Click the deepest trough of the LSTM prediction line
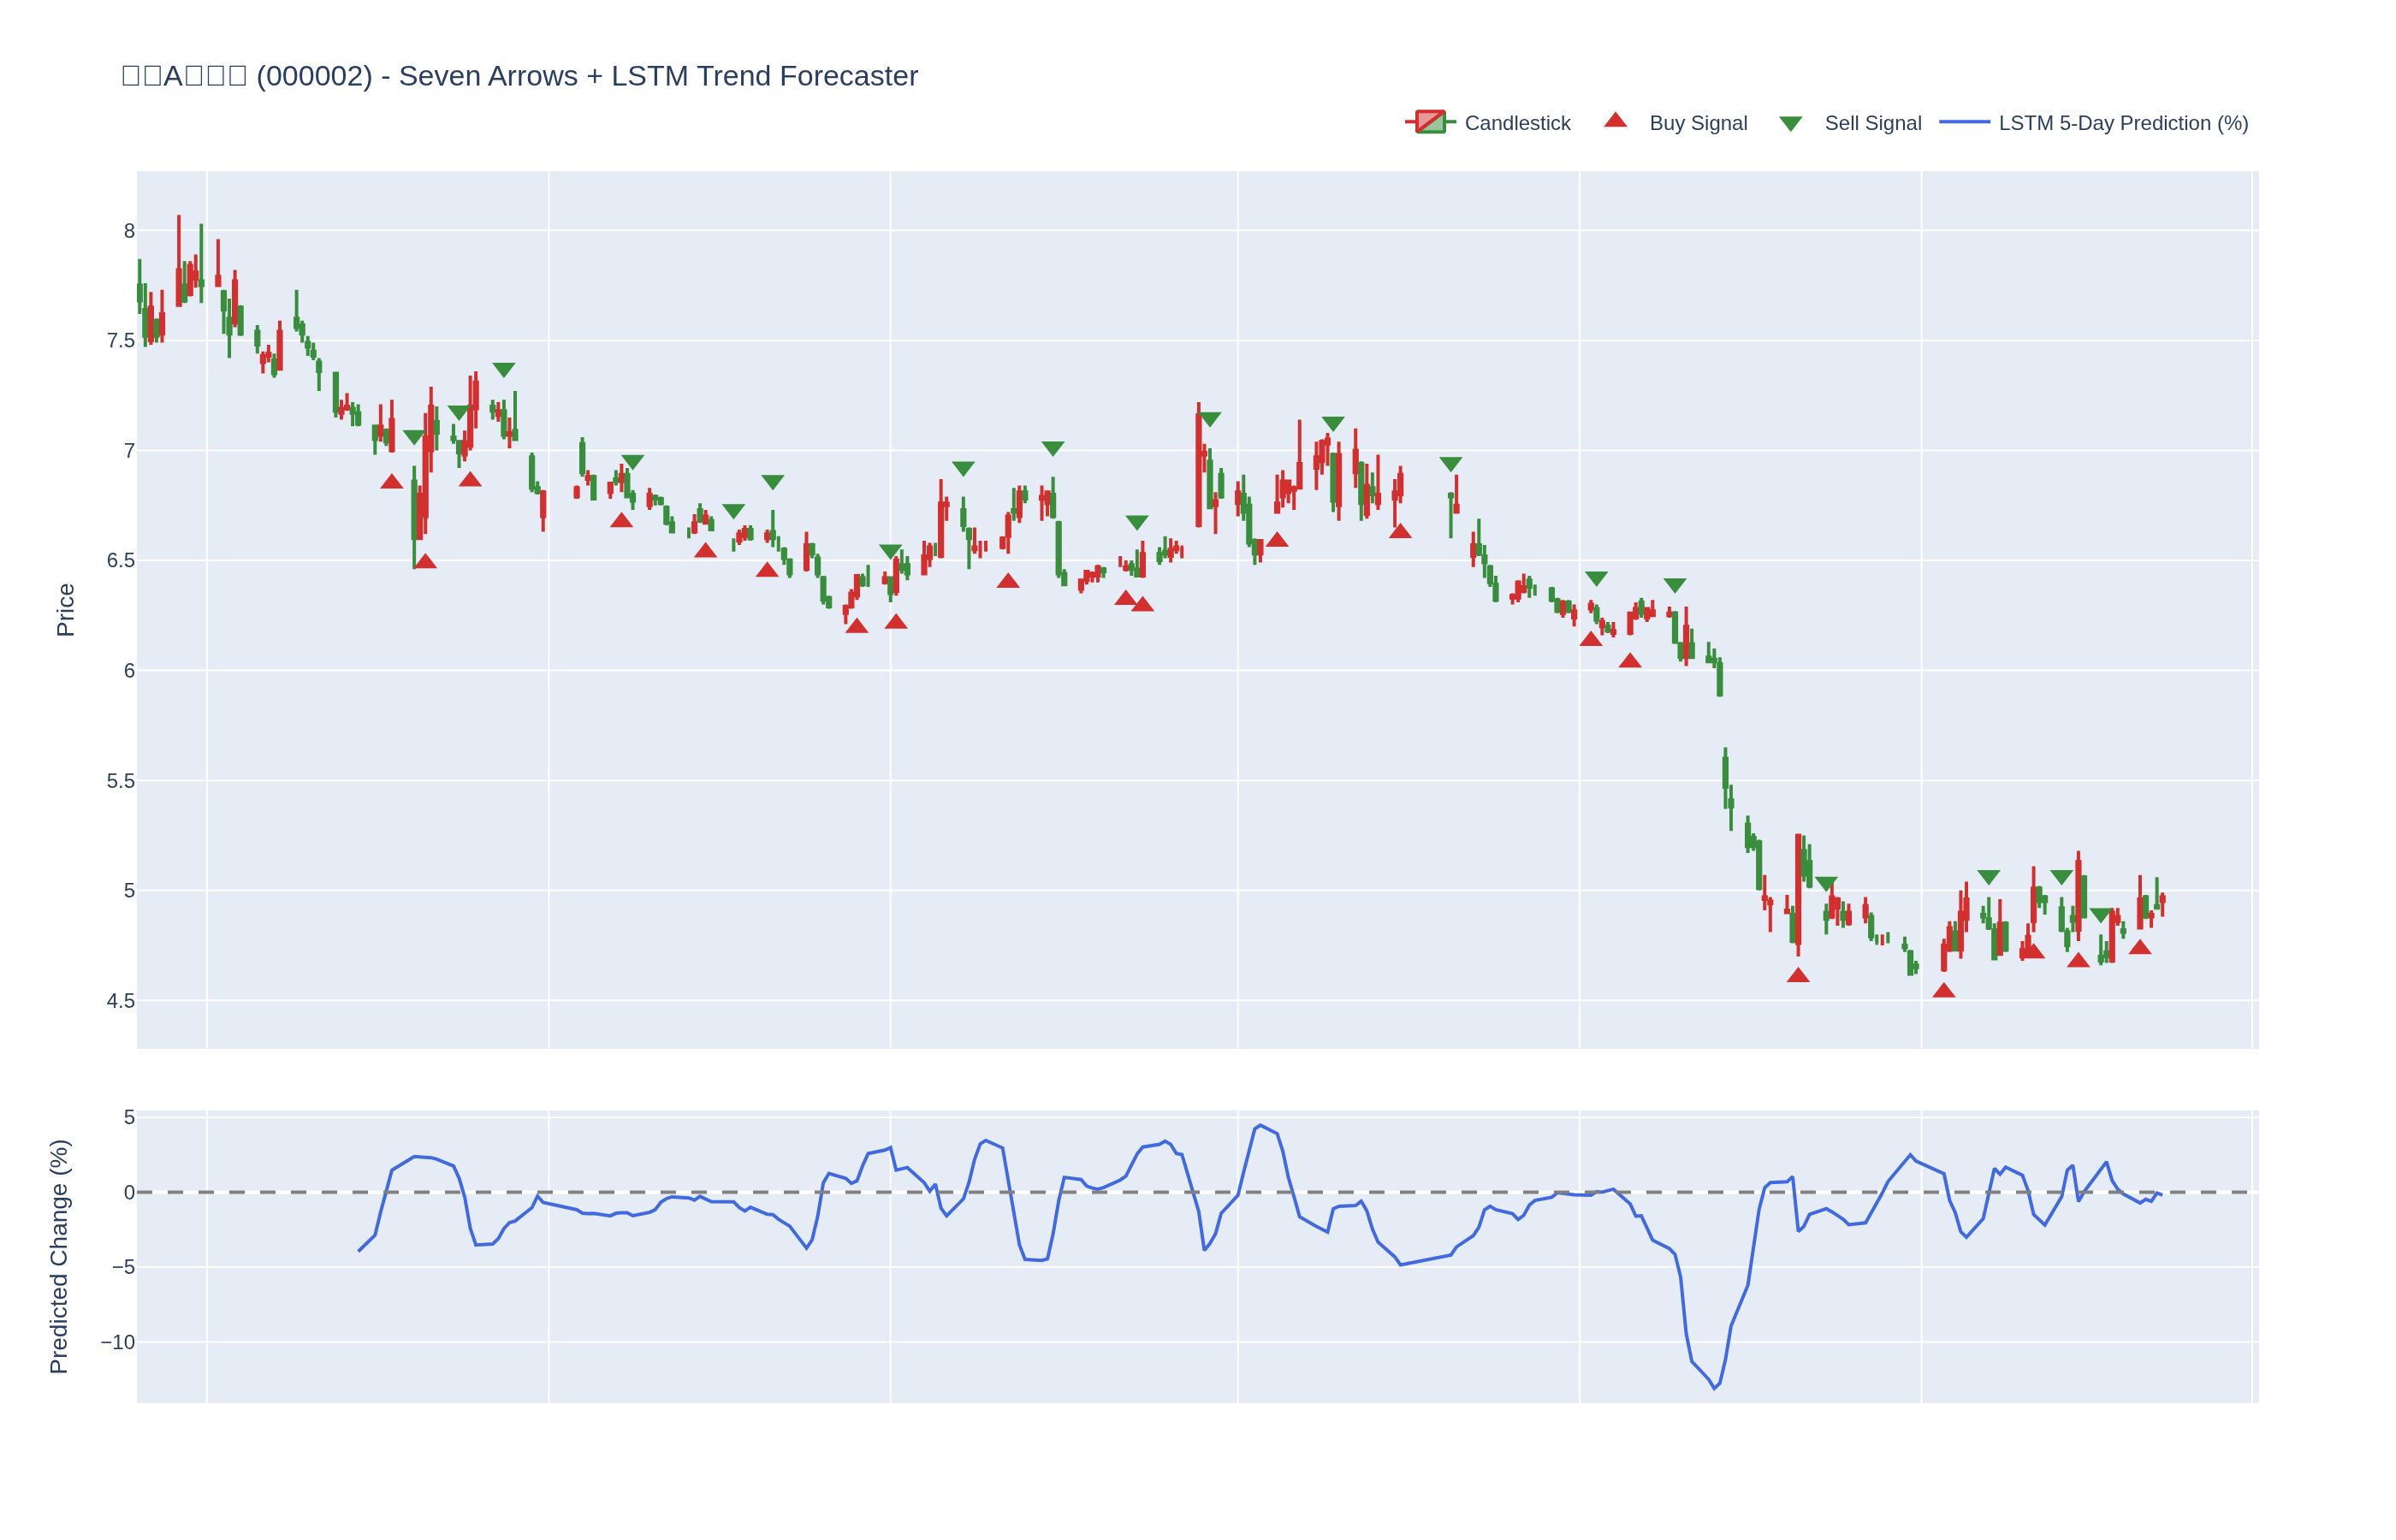Viewport: 2396px width, 1540px height. (x=1714, y=1388)
